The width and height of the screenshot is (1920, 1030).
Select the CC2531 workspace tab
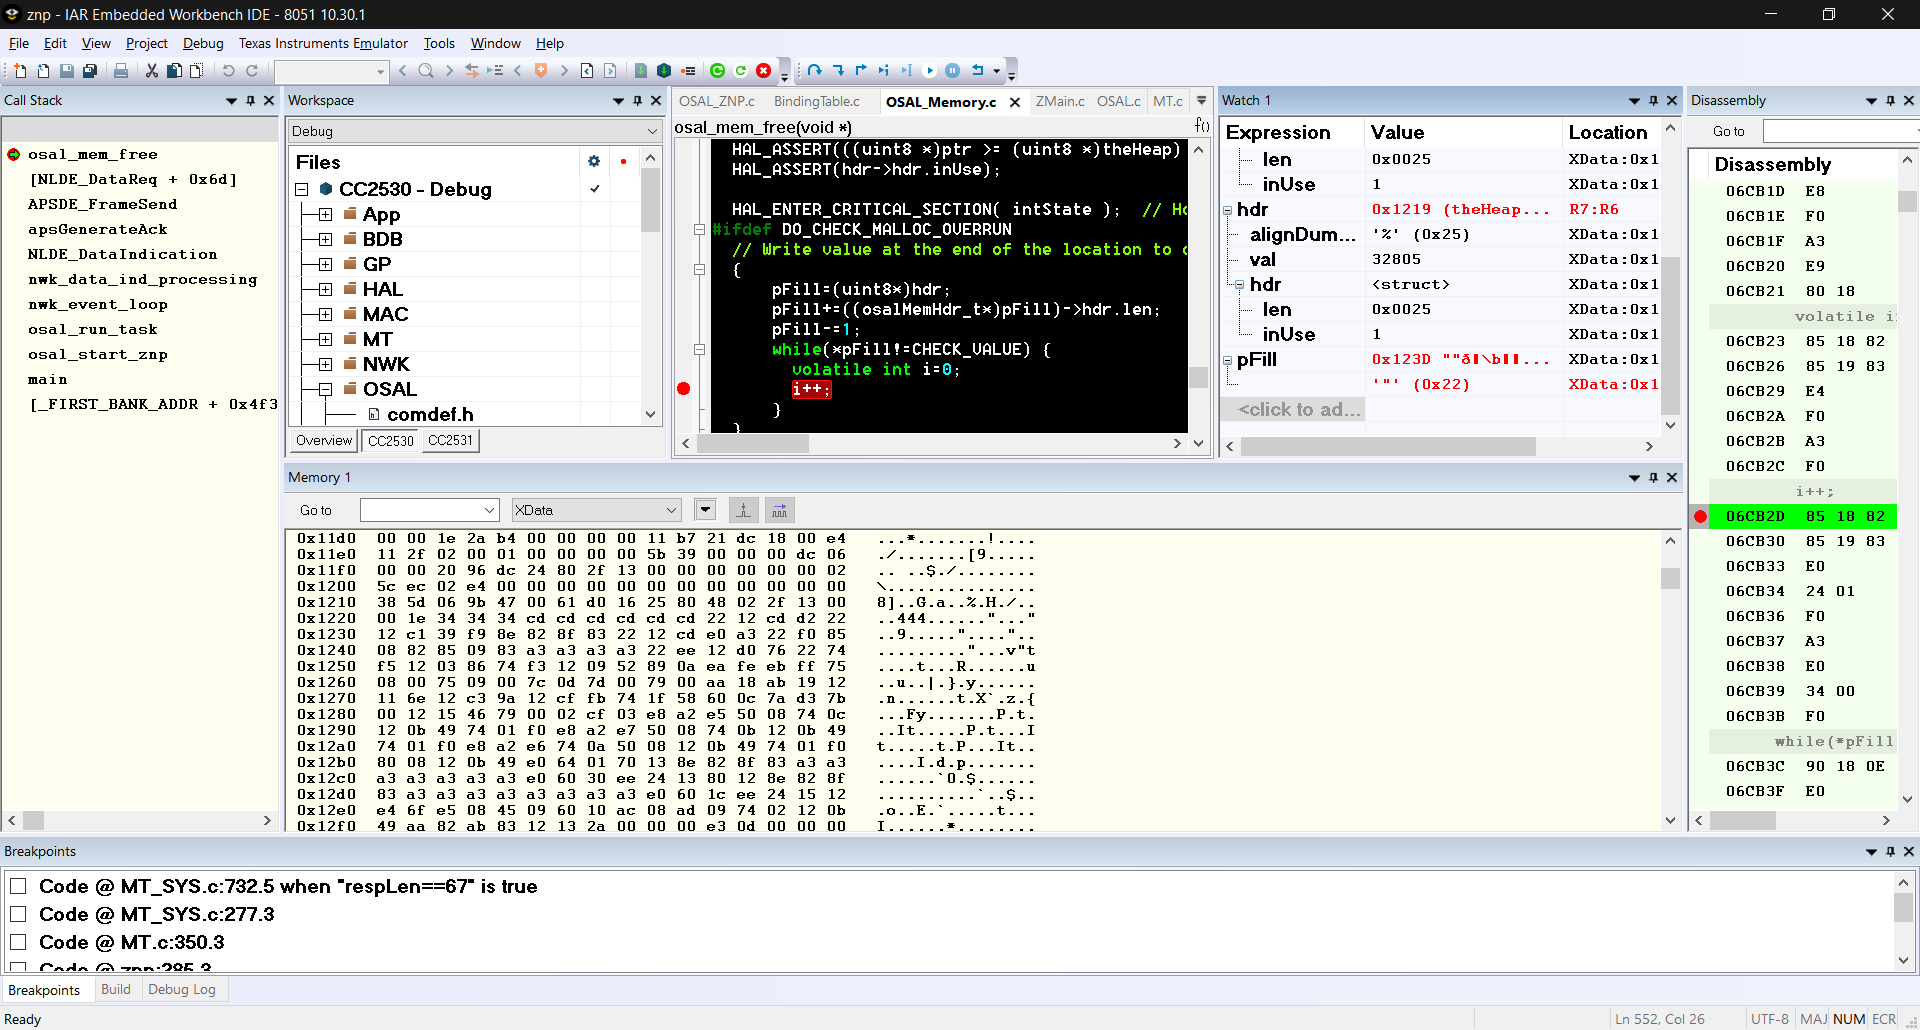(450, 440)
